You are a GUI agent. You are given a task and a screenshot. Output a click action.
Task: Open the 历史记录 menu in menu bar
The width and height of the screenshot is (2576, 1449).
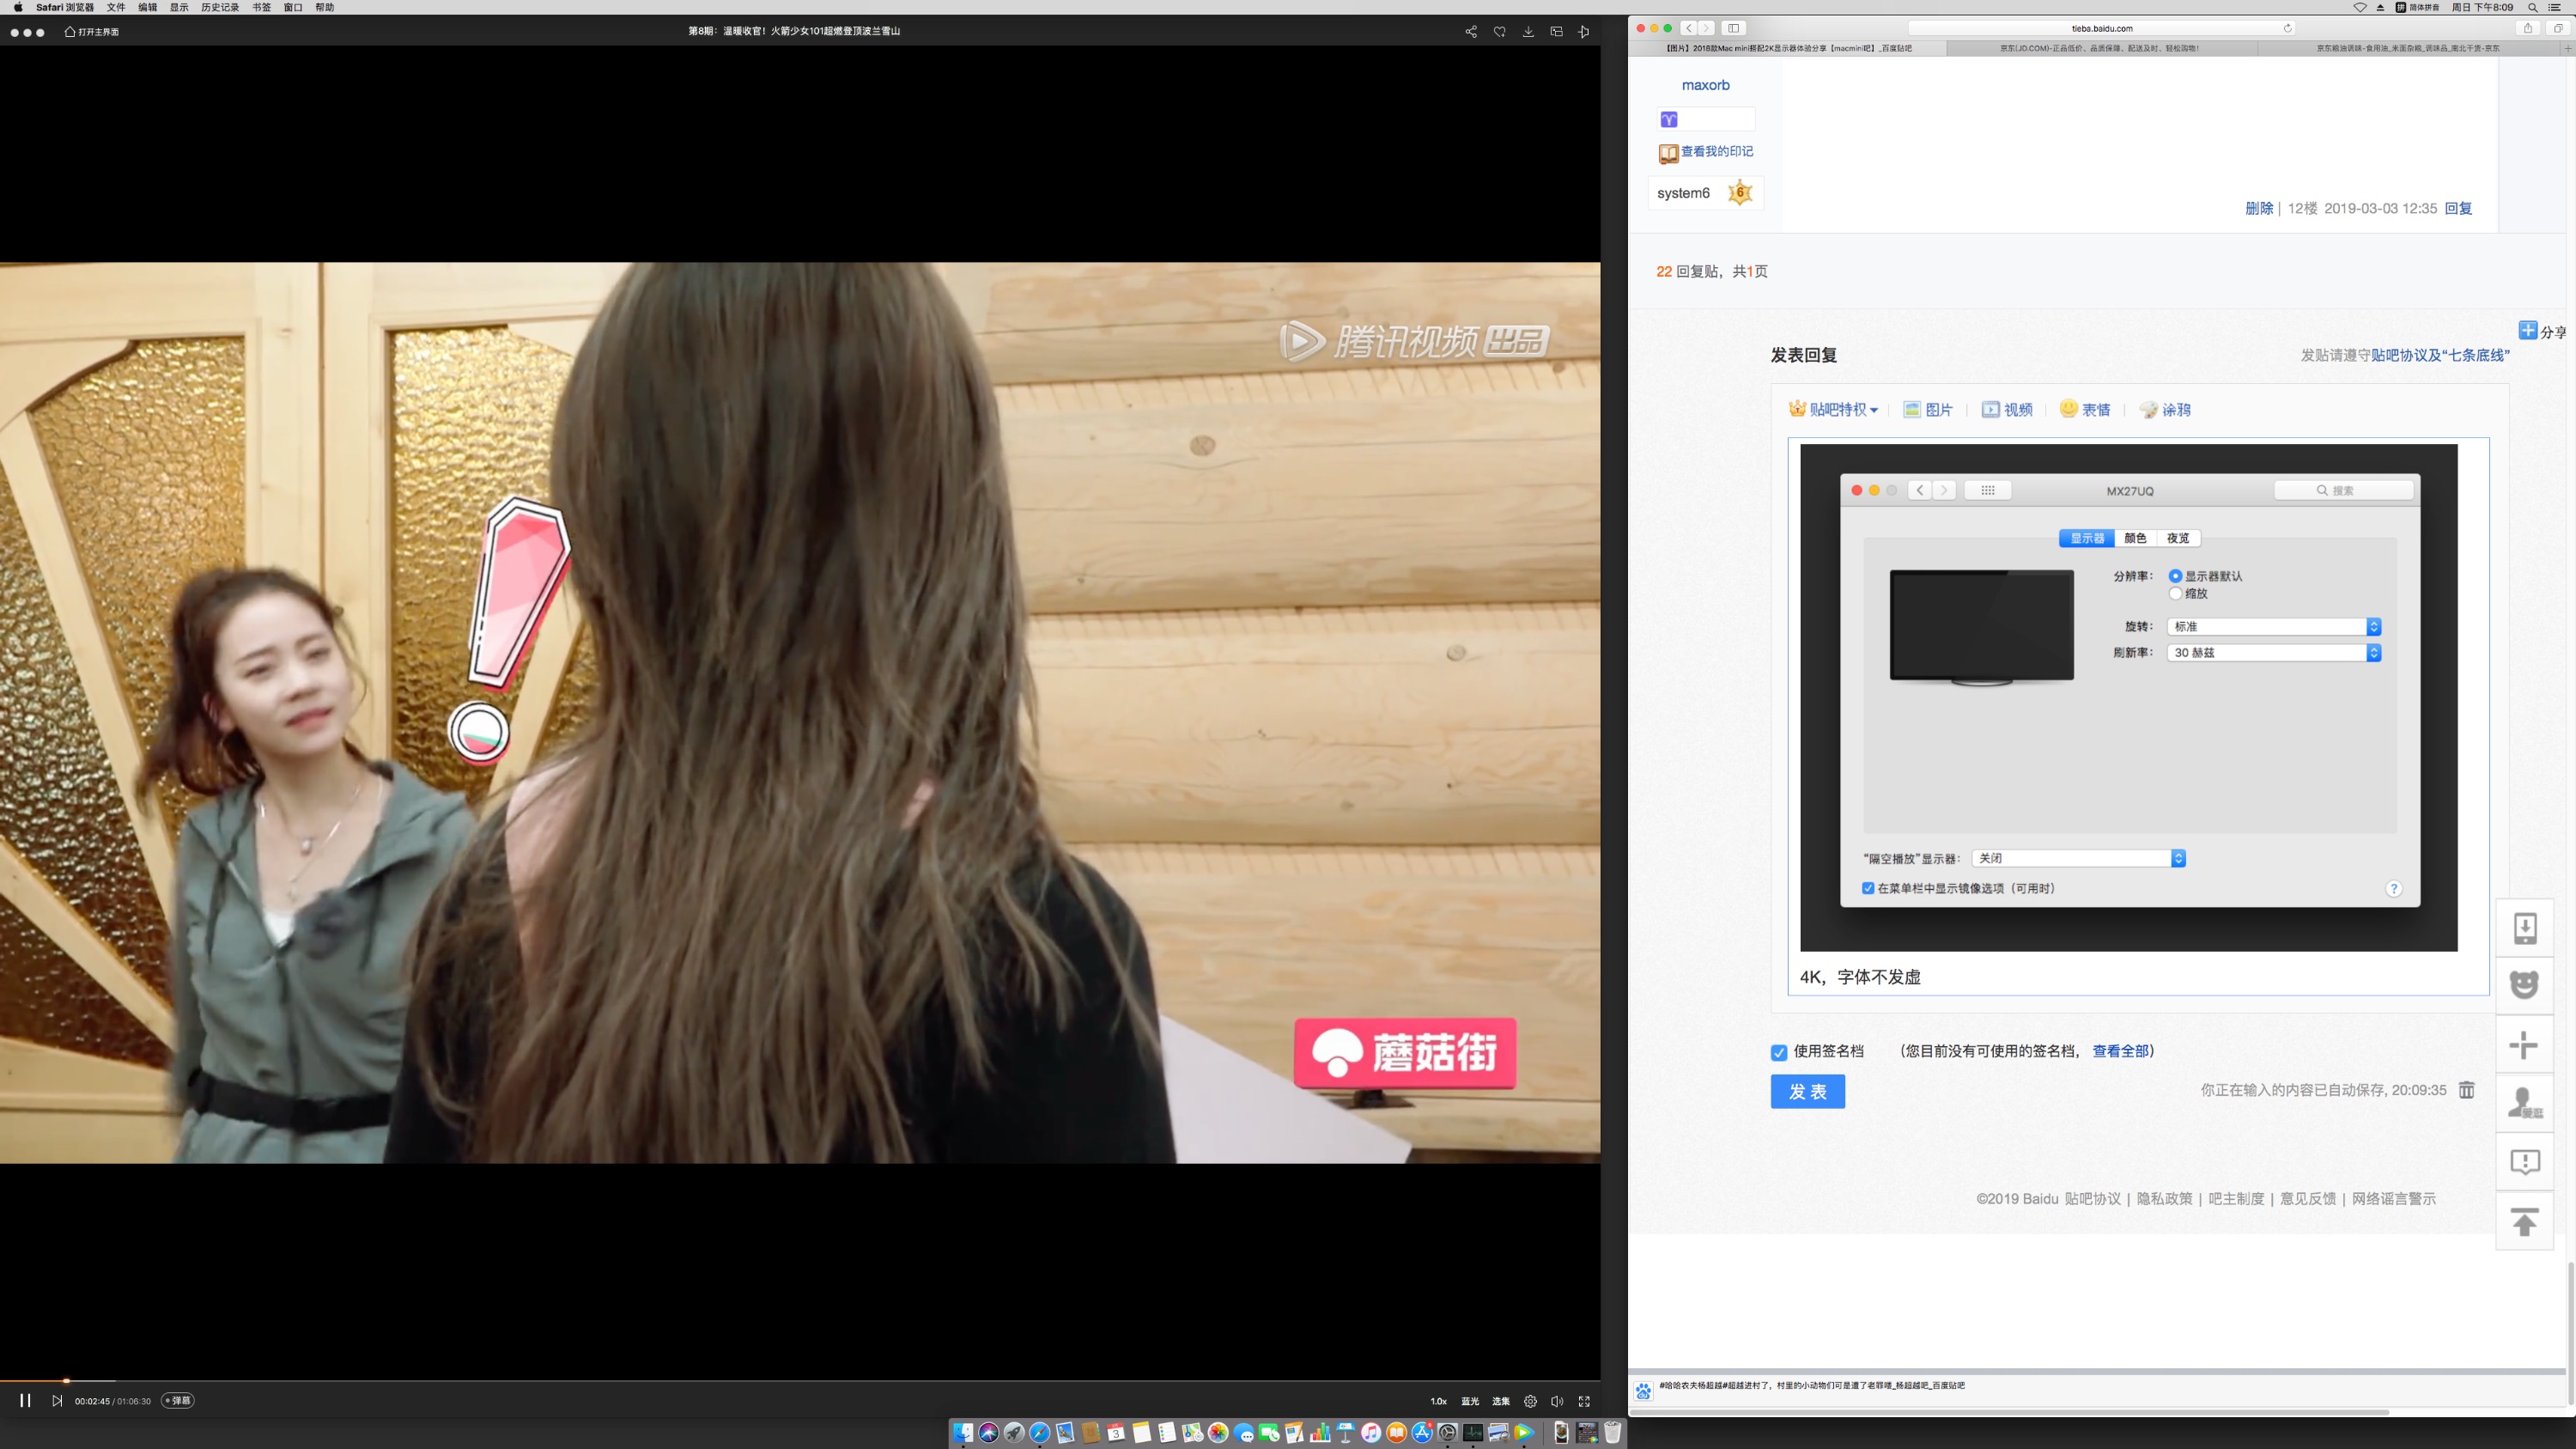pos(220,7)
